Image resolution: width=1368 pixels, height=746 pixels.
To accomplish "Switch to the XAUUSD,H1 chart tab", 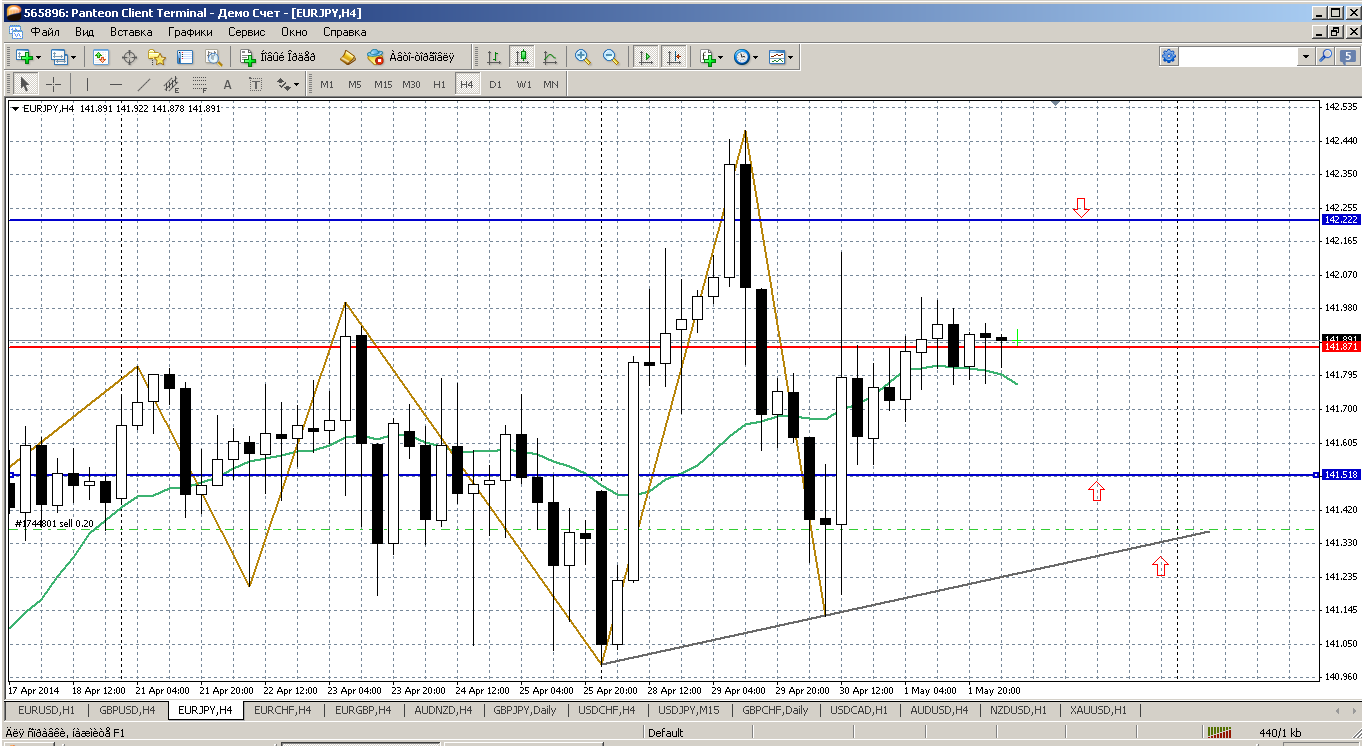I will (1097, 710).
